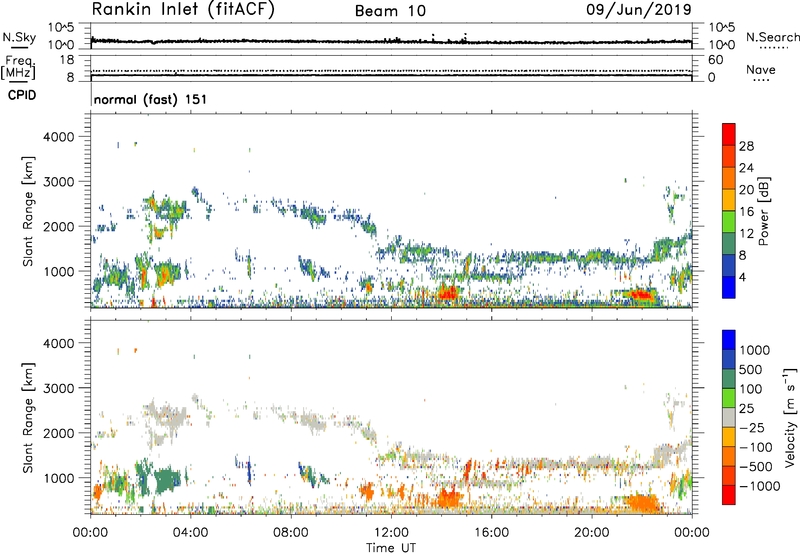The height and width of the screenshot is (554, 800).
Task: Click the 'CPID' row label
Action: (22, 95)
